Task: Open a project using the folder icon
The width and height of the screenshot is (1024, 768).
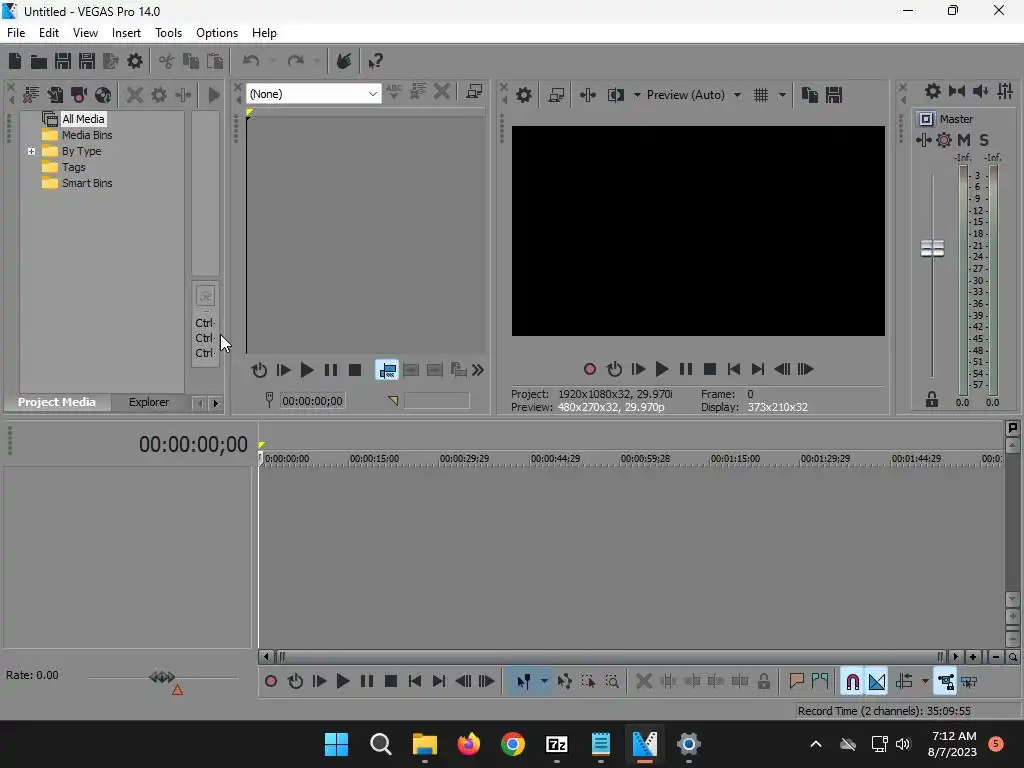Action: 39,61
